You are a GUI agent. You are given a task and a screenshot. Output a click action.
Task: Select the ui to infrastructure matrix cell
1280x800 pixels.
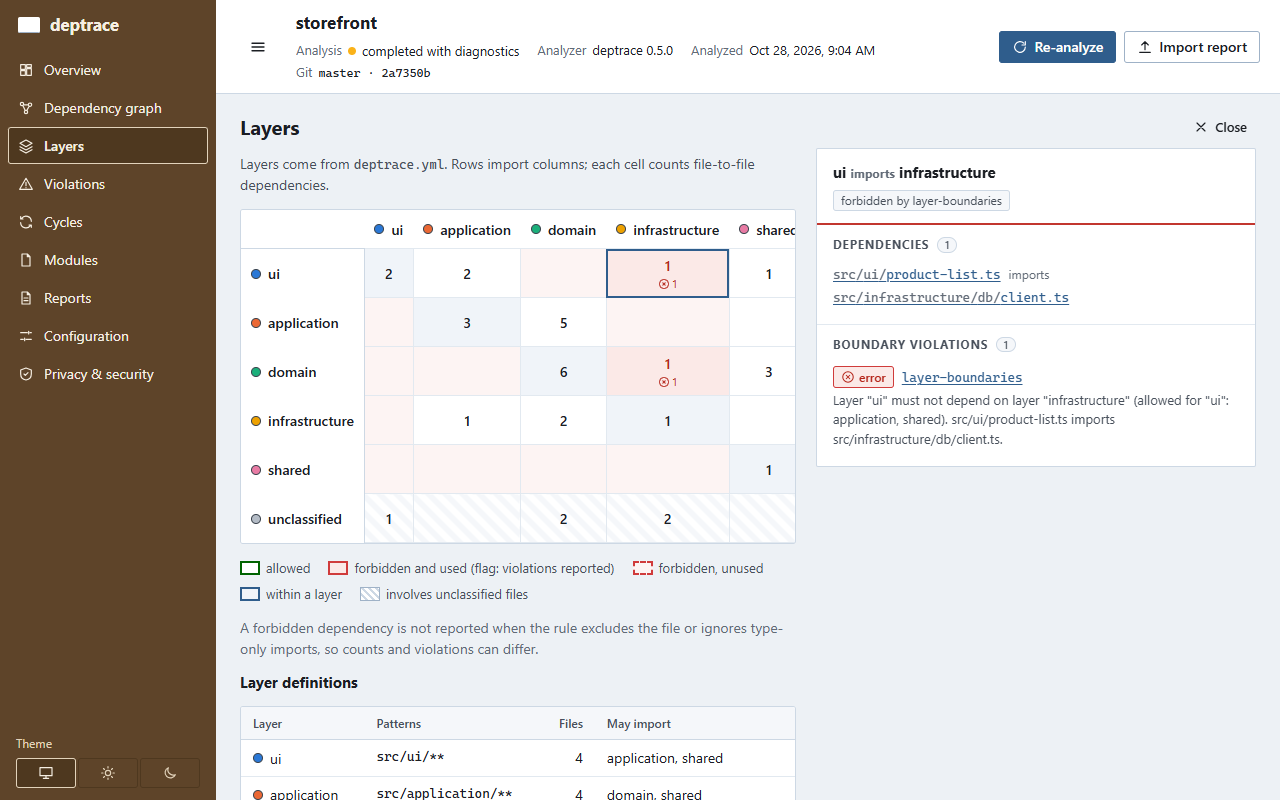tap(668, 273)
